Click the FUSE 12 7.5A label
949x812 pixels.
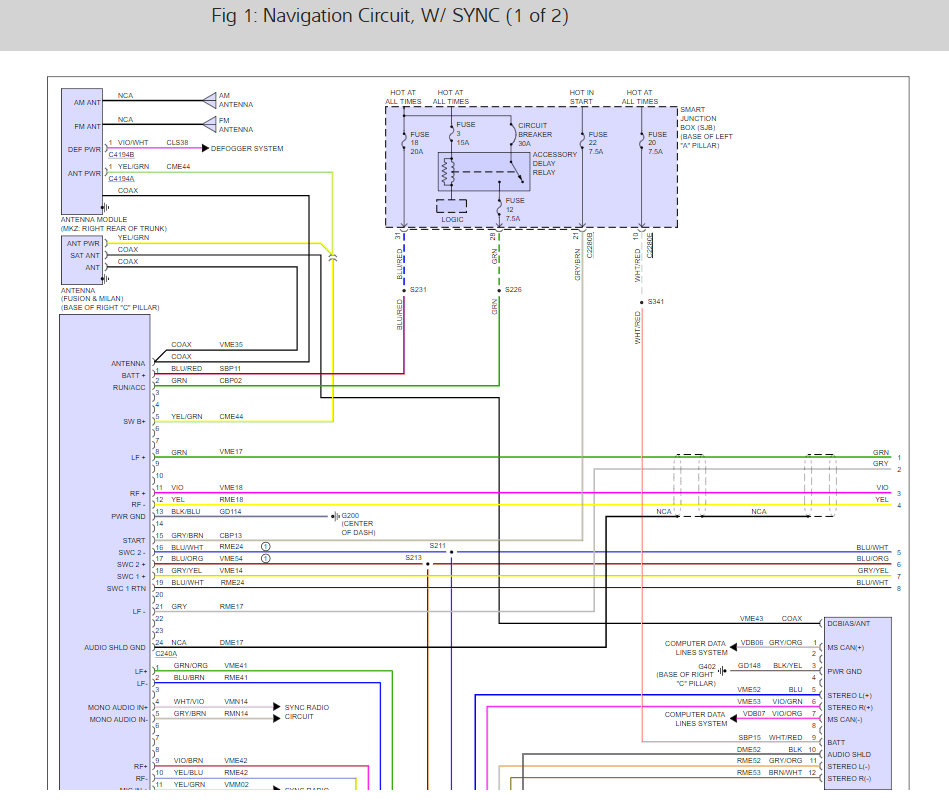click(x=515, y=209)
